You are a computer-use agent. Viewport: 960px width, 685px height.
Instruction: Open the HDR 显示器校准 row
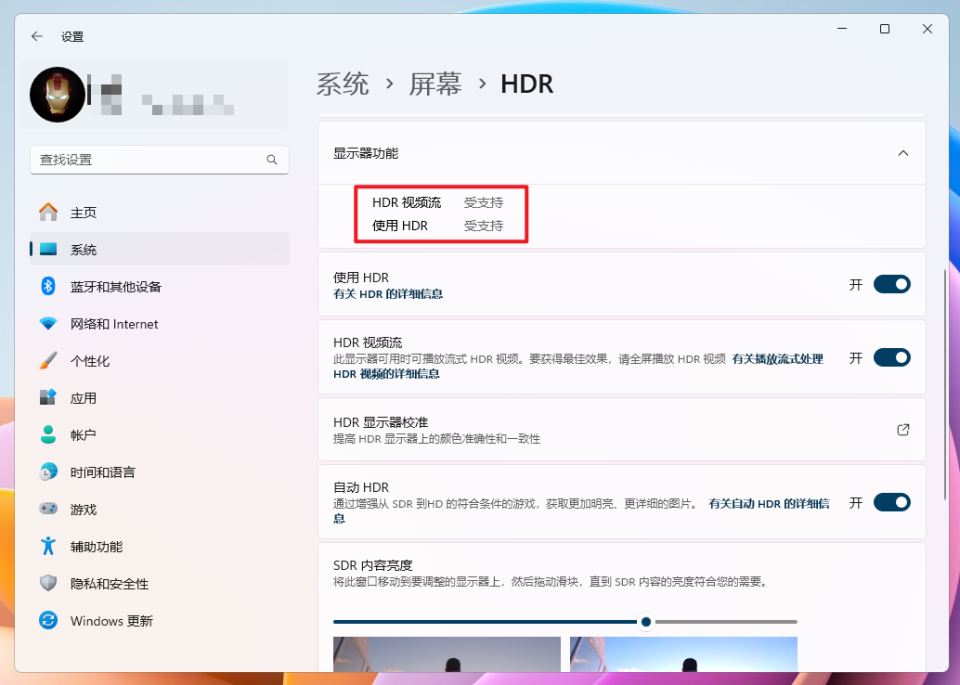pos(621,430)
